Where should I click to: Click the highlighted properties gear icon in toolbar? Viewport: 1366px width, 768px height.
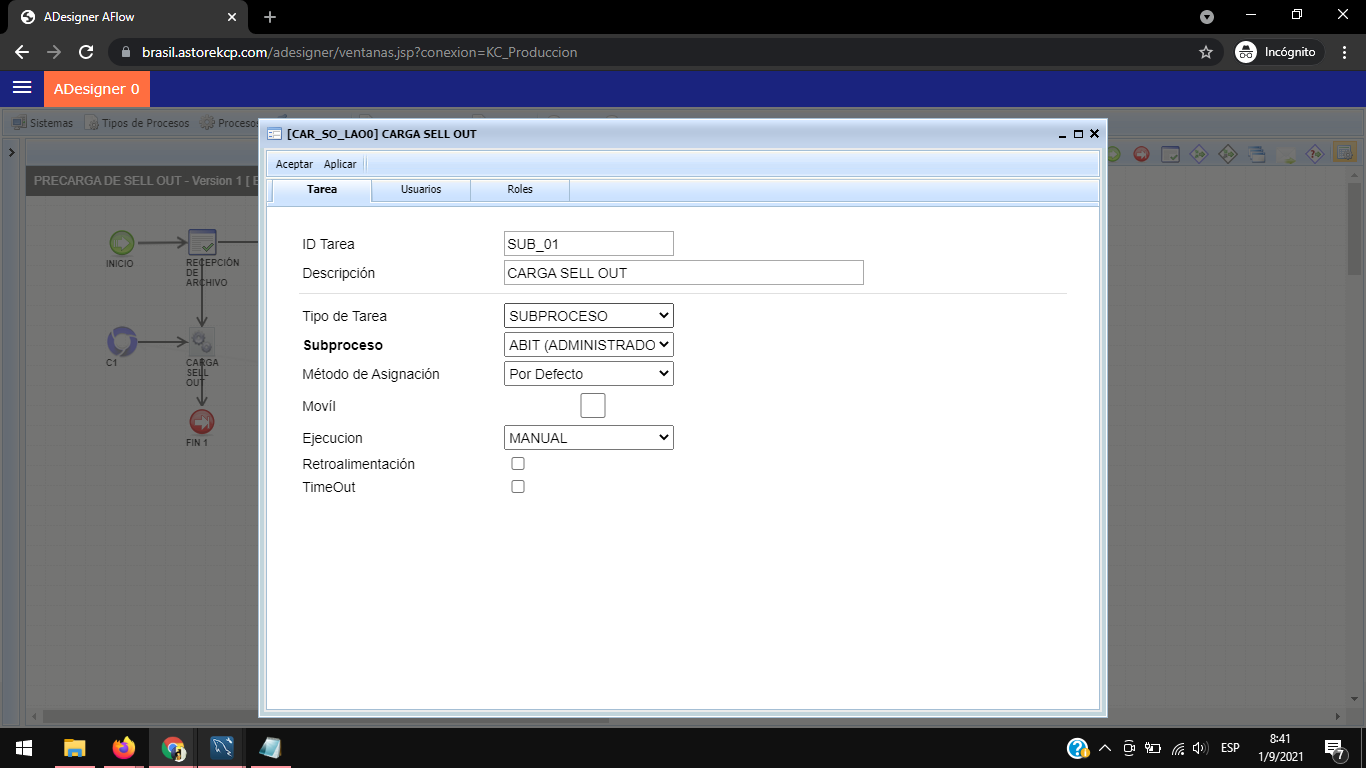pos(1344,154)
